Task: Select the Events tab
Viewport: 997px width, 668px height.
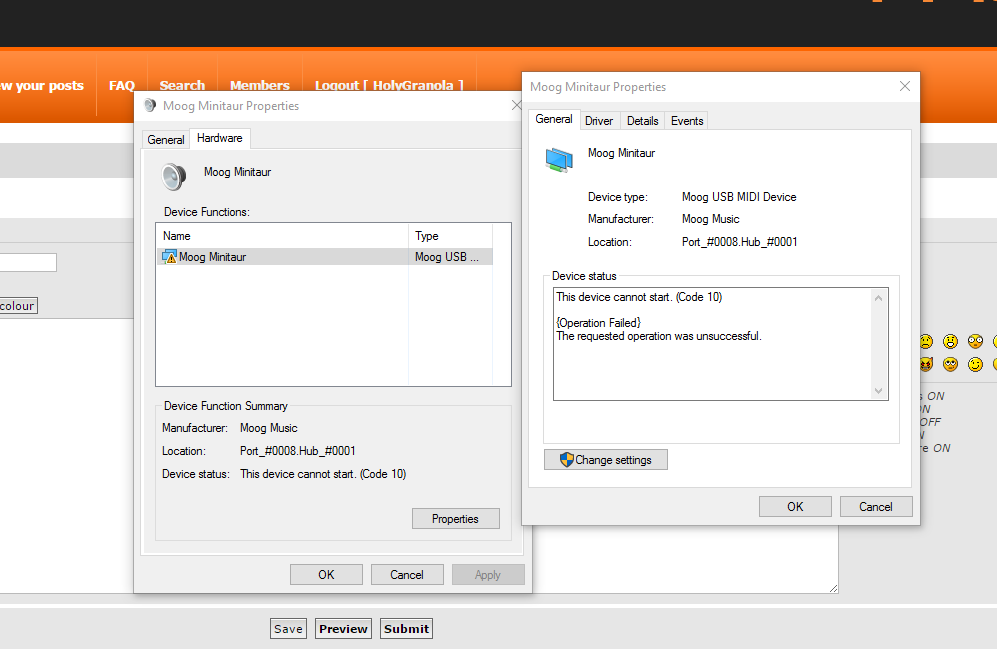Action: click(x=687, y=121)
